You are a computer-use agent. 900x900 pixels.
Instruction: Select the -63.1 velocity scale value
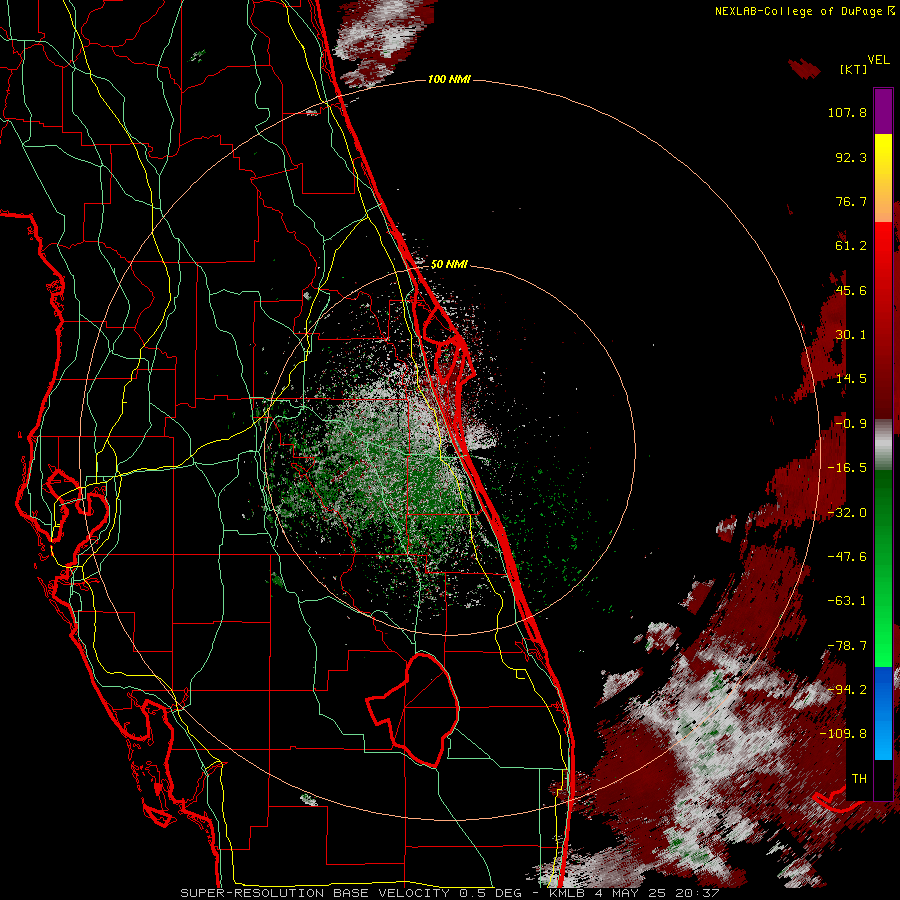tap(847, 601)
